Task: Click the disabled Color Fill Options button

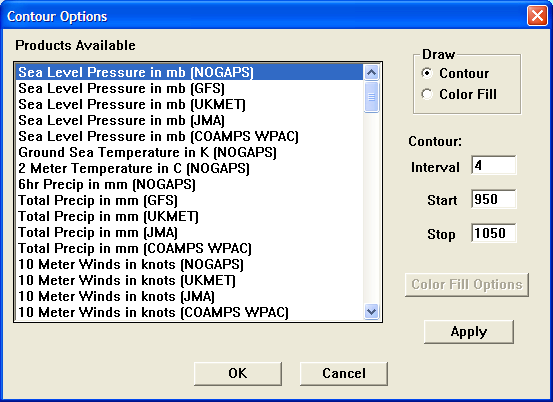Action: pos(467,285)
